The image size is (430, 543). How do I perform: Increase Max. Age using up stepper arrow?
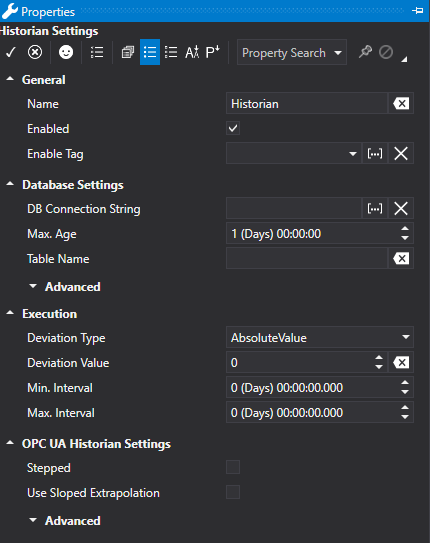(405, 229)
